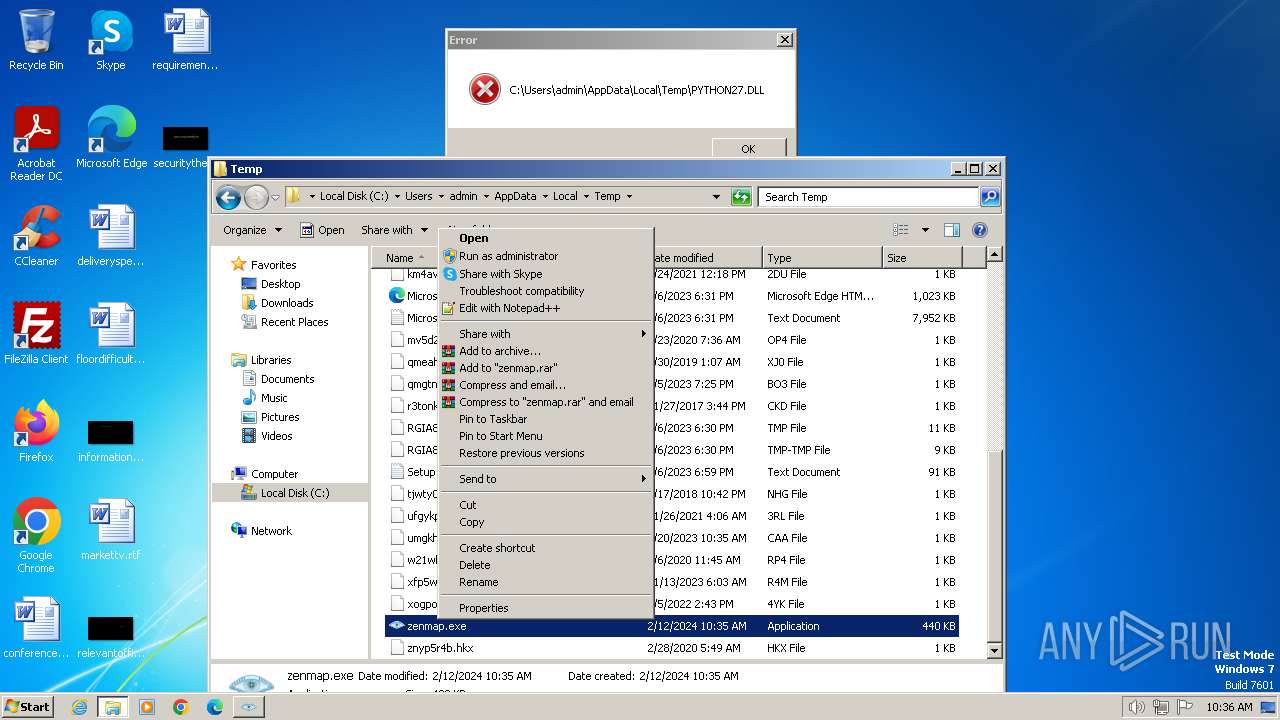This screenshot has height=720, width=1280.
Task: Launch FileZilla Client shortcut
Action: tap(36, 334)
